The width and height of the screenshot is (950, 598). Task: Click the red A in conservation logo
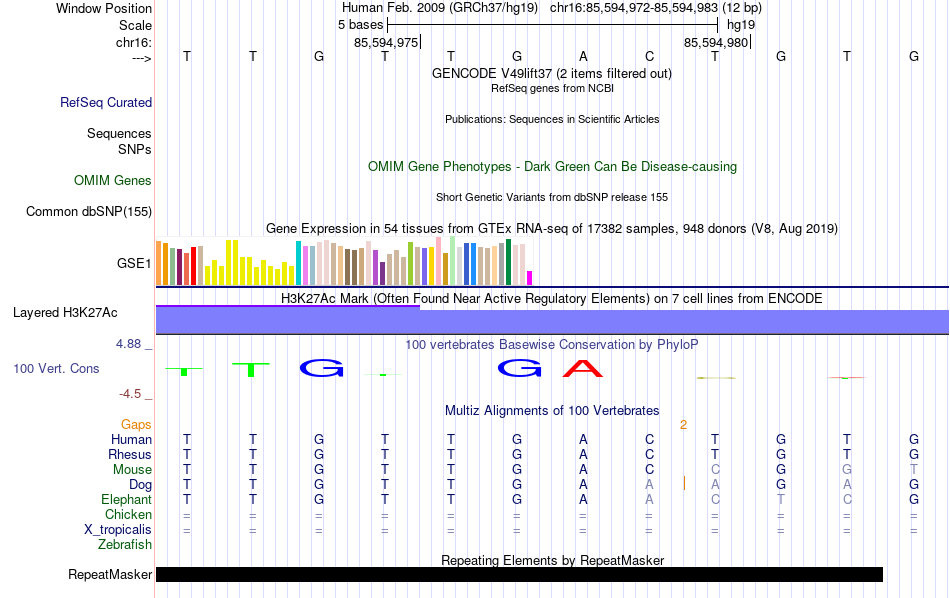[x=583, y=368]
